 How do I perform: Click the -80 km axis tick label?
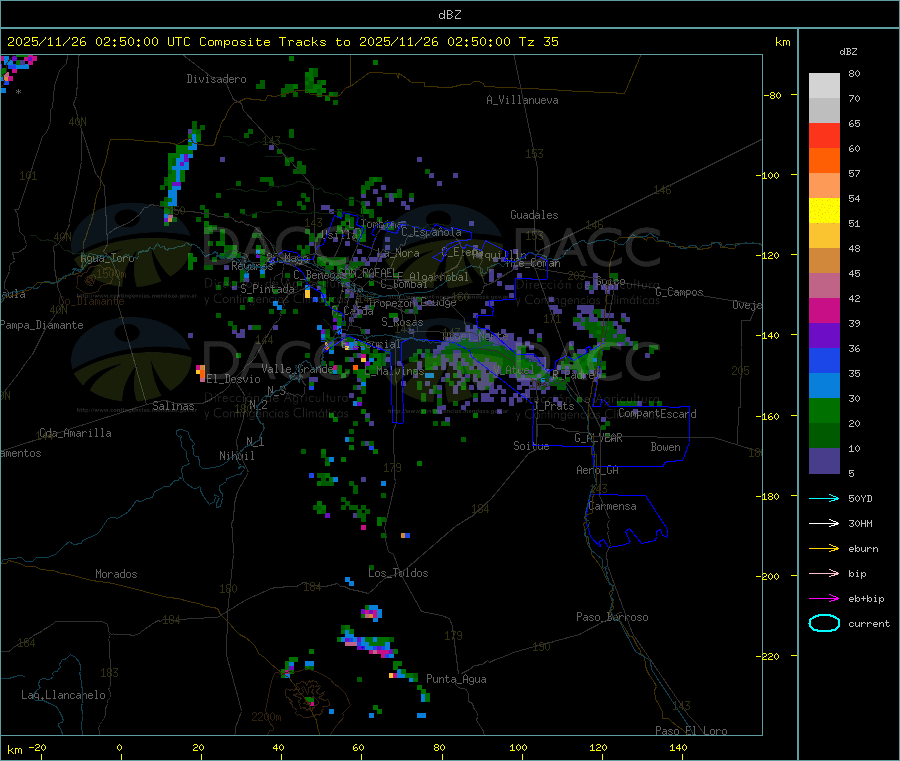pos(773,95)
